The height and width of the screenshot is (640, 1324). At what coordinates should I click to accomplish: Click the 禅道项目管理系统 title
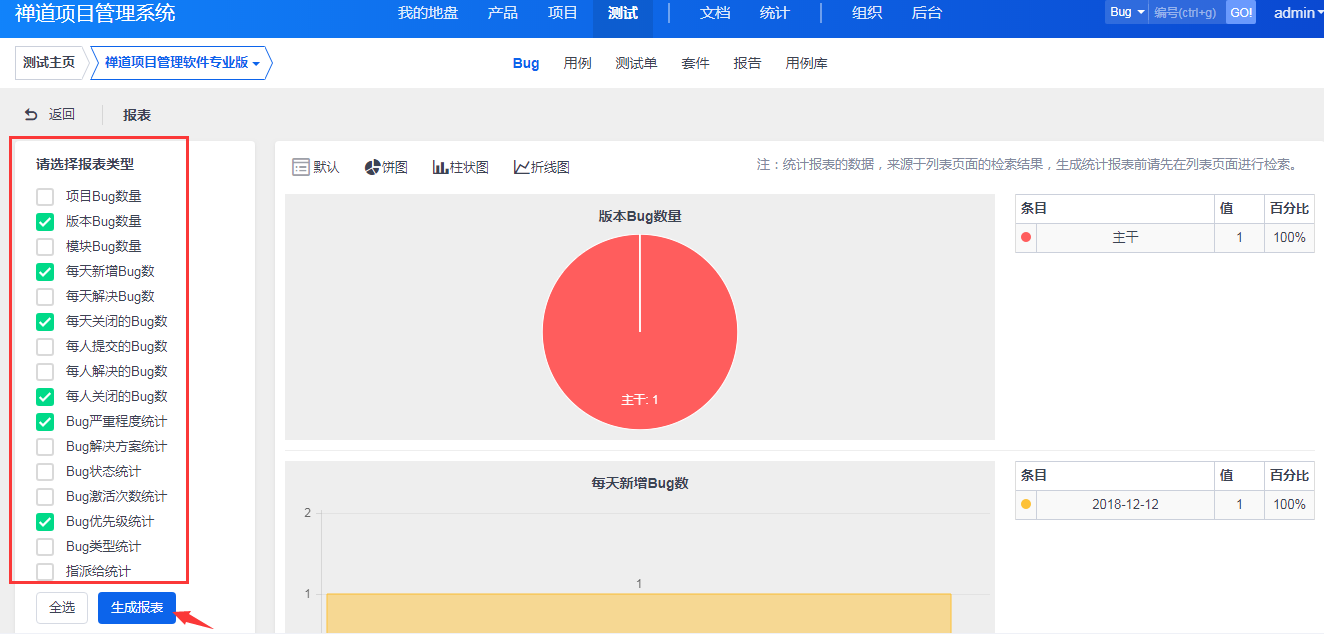tap(95, 13)
